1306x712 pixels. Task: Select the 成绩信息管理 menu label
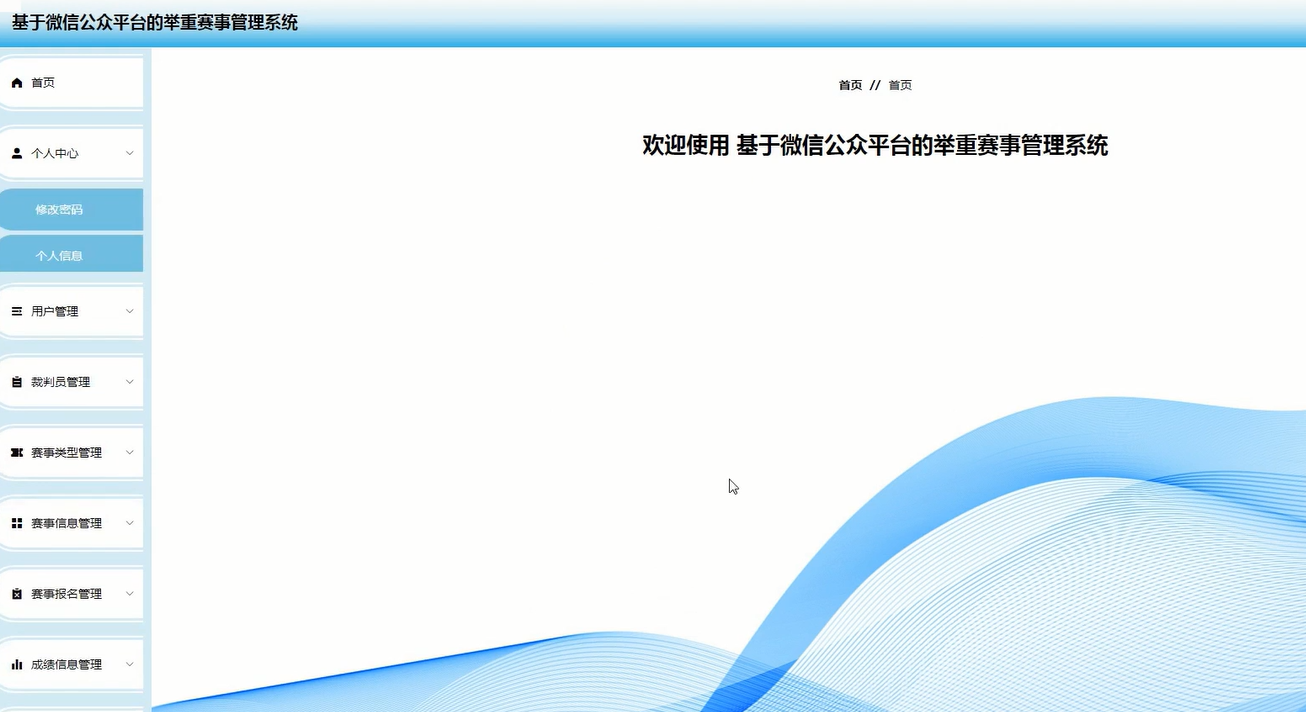(67, 665)
